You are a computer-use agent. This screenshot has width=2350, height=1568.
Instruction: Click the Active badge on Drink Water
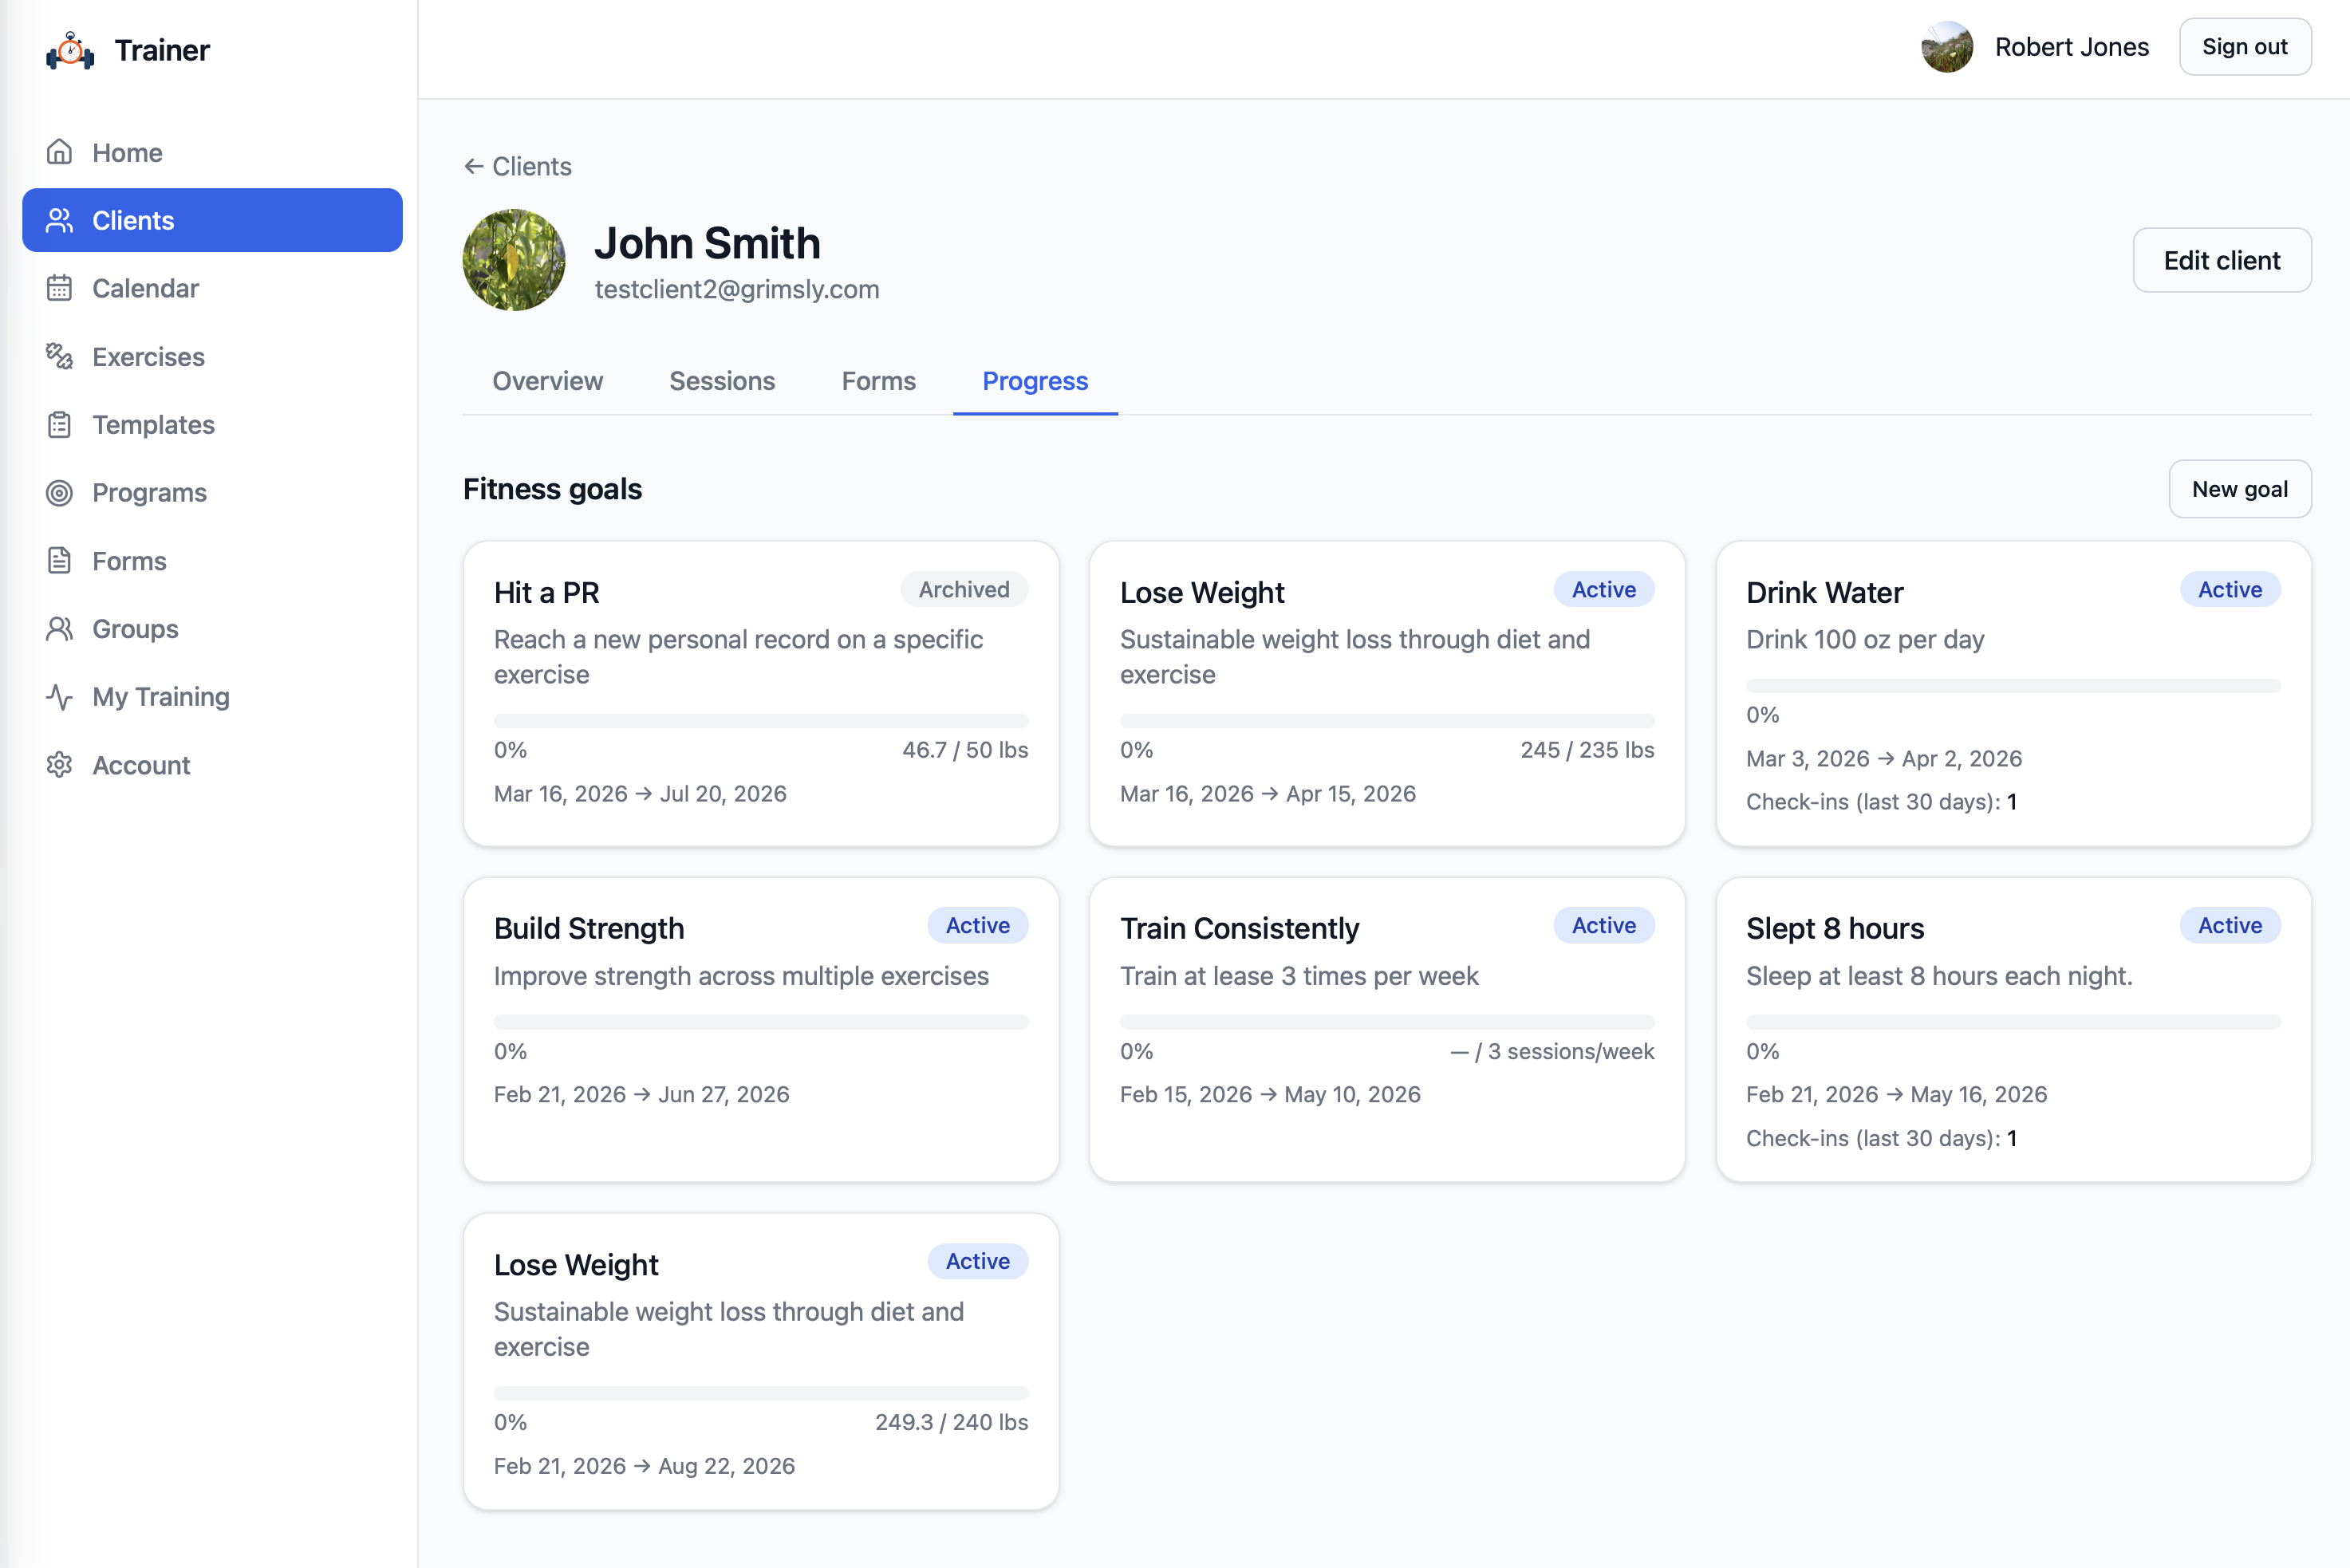[2229, 589]
